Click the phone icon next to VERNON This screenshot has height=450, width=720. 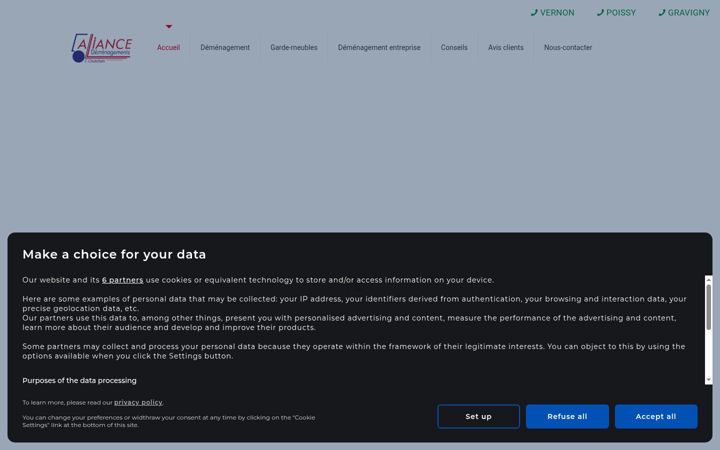534,13
